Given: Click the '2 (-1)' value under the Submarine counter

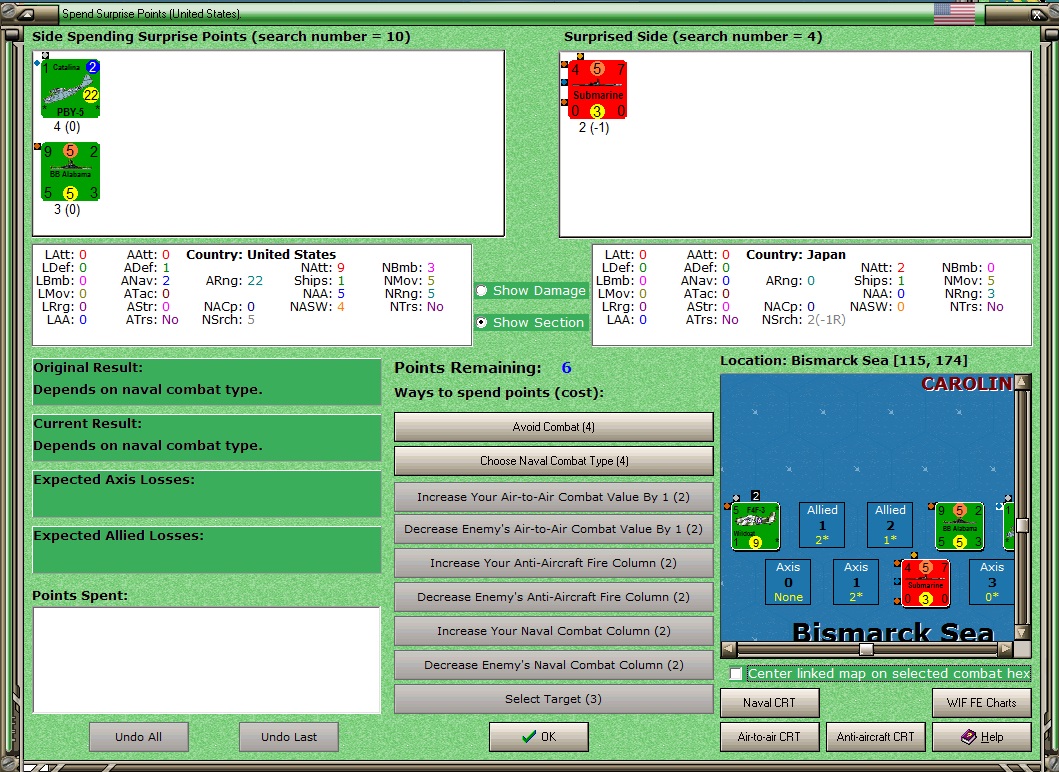Looking at the screenshot, I should 594,127.
